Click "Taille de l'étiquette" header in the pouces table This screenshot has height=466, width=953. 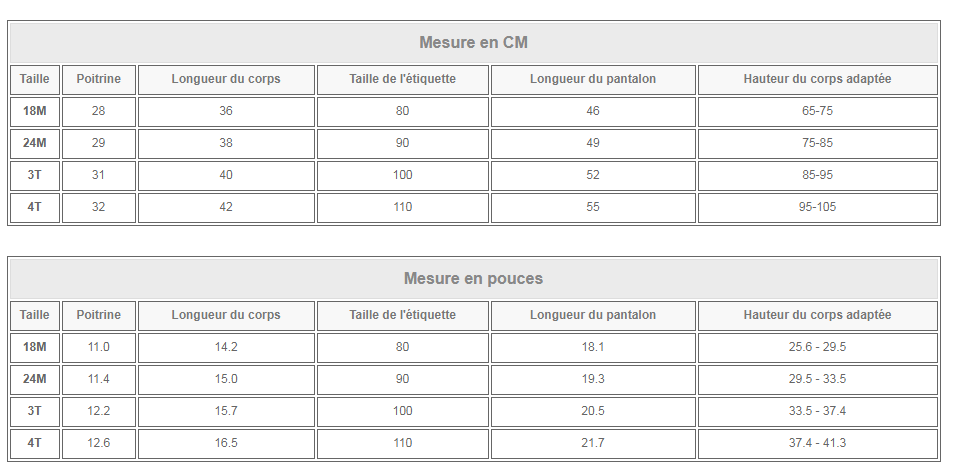(x=402, y=315)
